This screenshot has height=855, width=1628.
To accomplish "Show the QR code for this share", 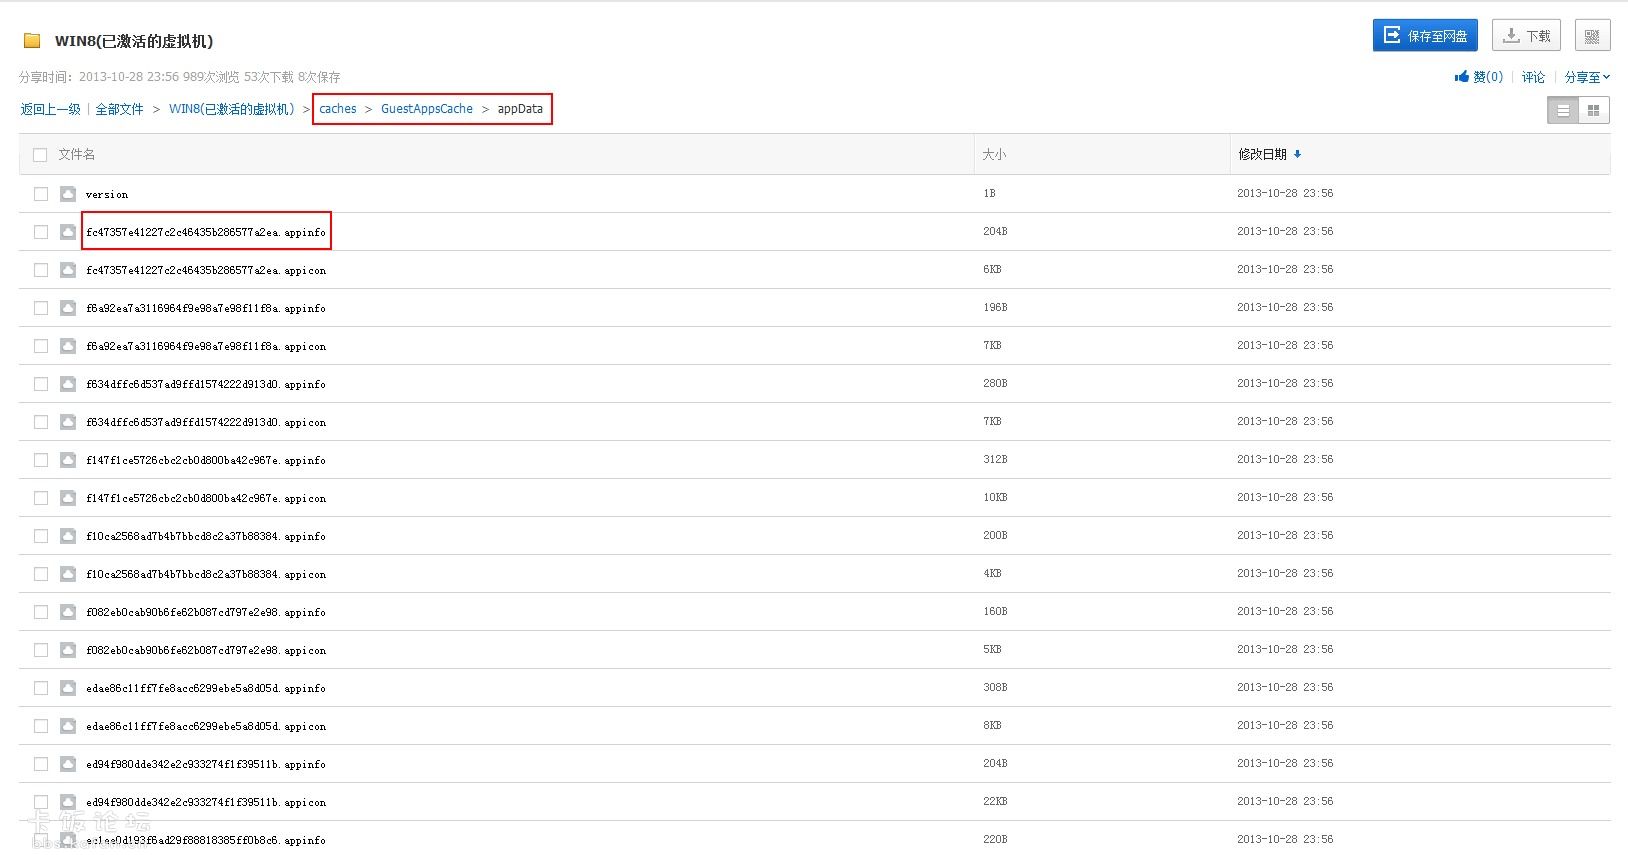I will [x=1592, y=36].
